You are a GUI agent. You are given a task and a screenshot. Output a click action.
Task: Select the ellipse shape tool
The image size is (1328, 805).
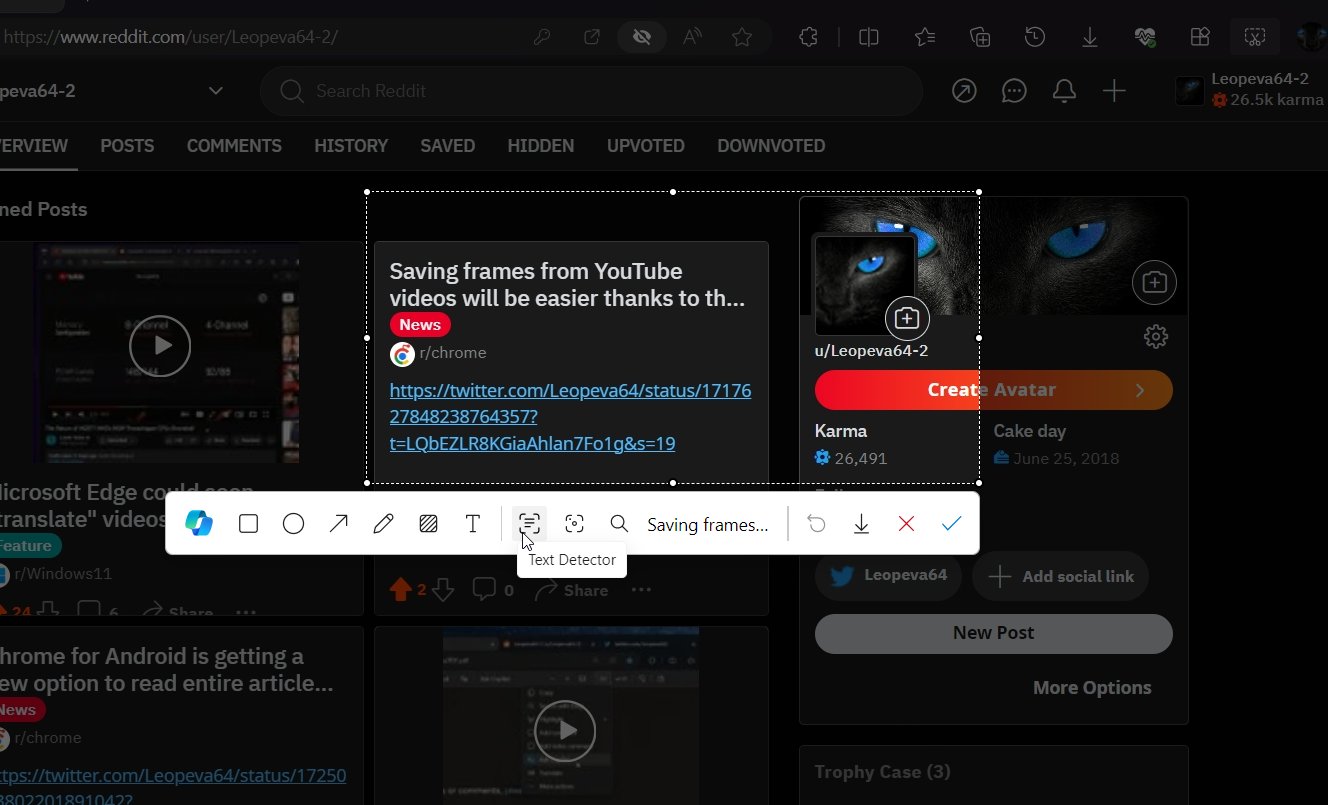(293, 523)
